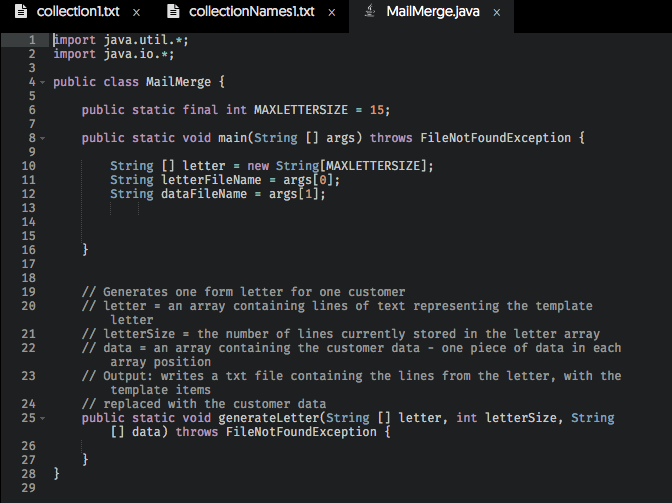Click the collection1.txt file icon
The image size is (672, 503).
[21, 12]
